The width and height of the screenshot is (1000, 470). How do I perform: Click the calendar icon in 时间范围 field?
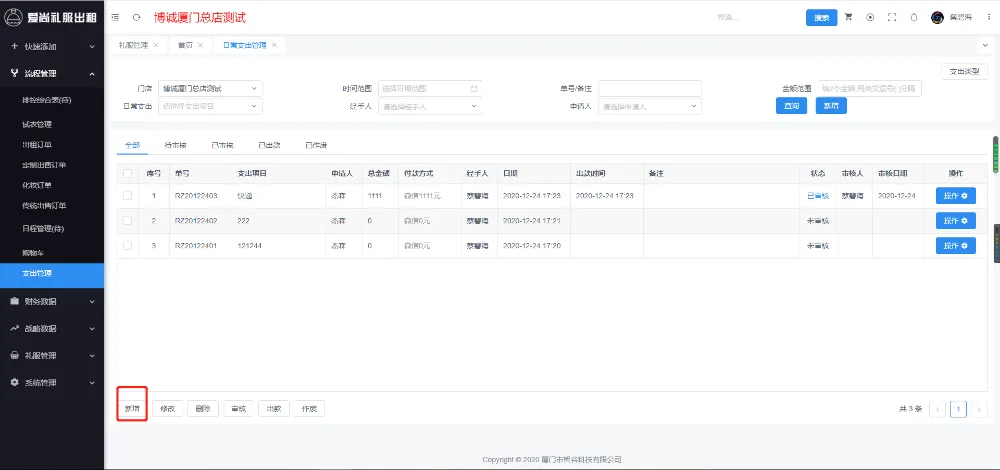point(473,88)
